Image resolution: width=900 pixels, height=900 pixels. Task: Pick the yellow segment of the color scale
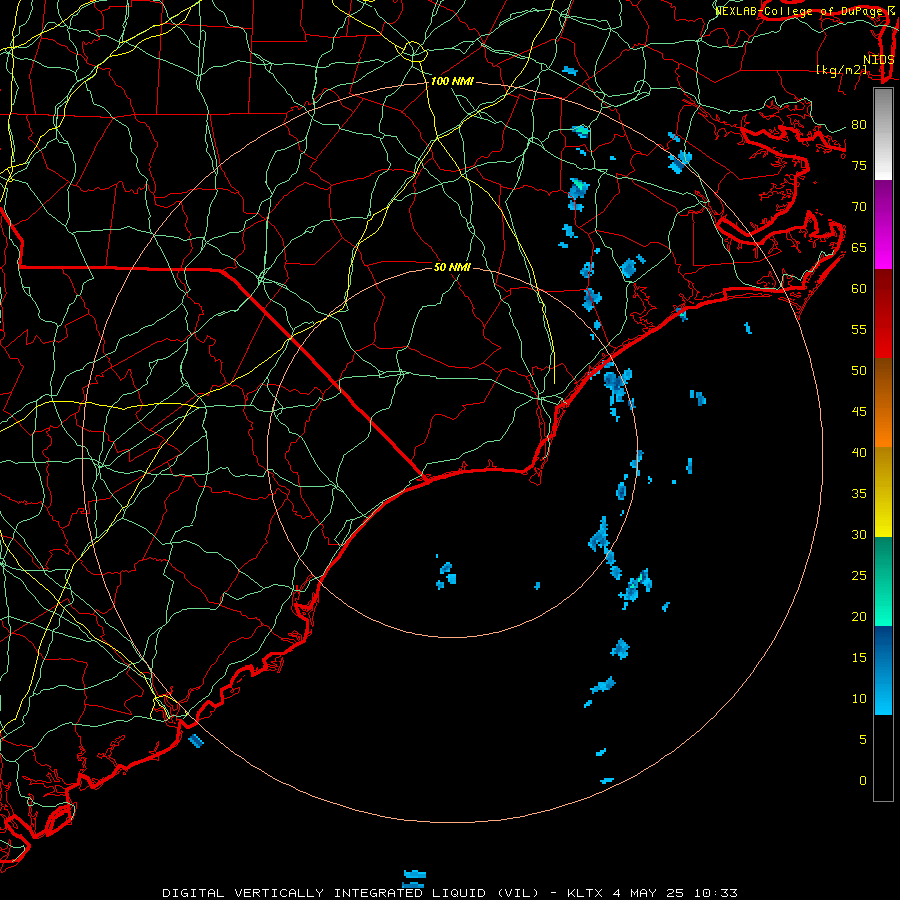point(883,492)
